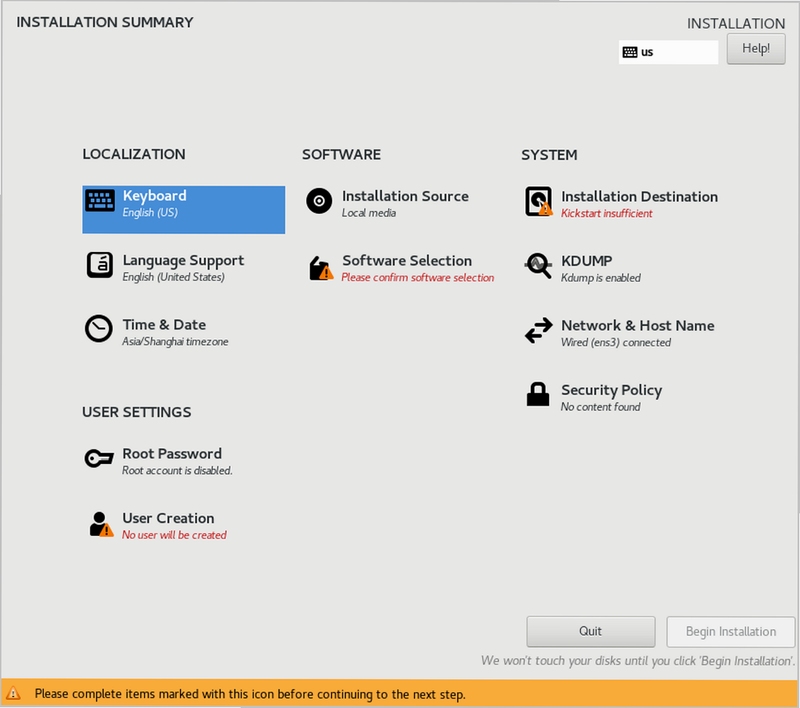This screenshot has width=800, height=708.
Task: Click 'No user will be created' text
Action: (x=174, y=535)
